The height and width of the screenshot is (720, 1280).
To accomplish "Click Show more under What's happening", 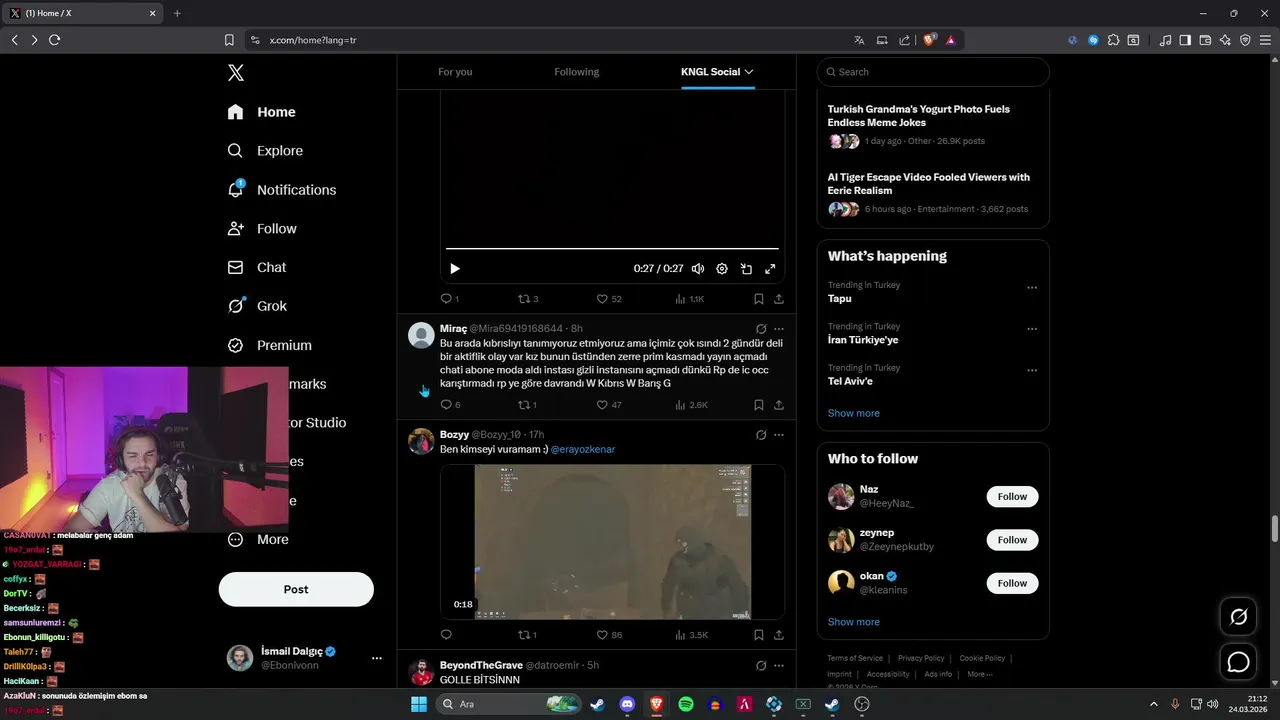I will coord(853,413).
